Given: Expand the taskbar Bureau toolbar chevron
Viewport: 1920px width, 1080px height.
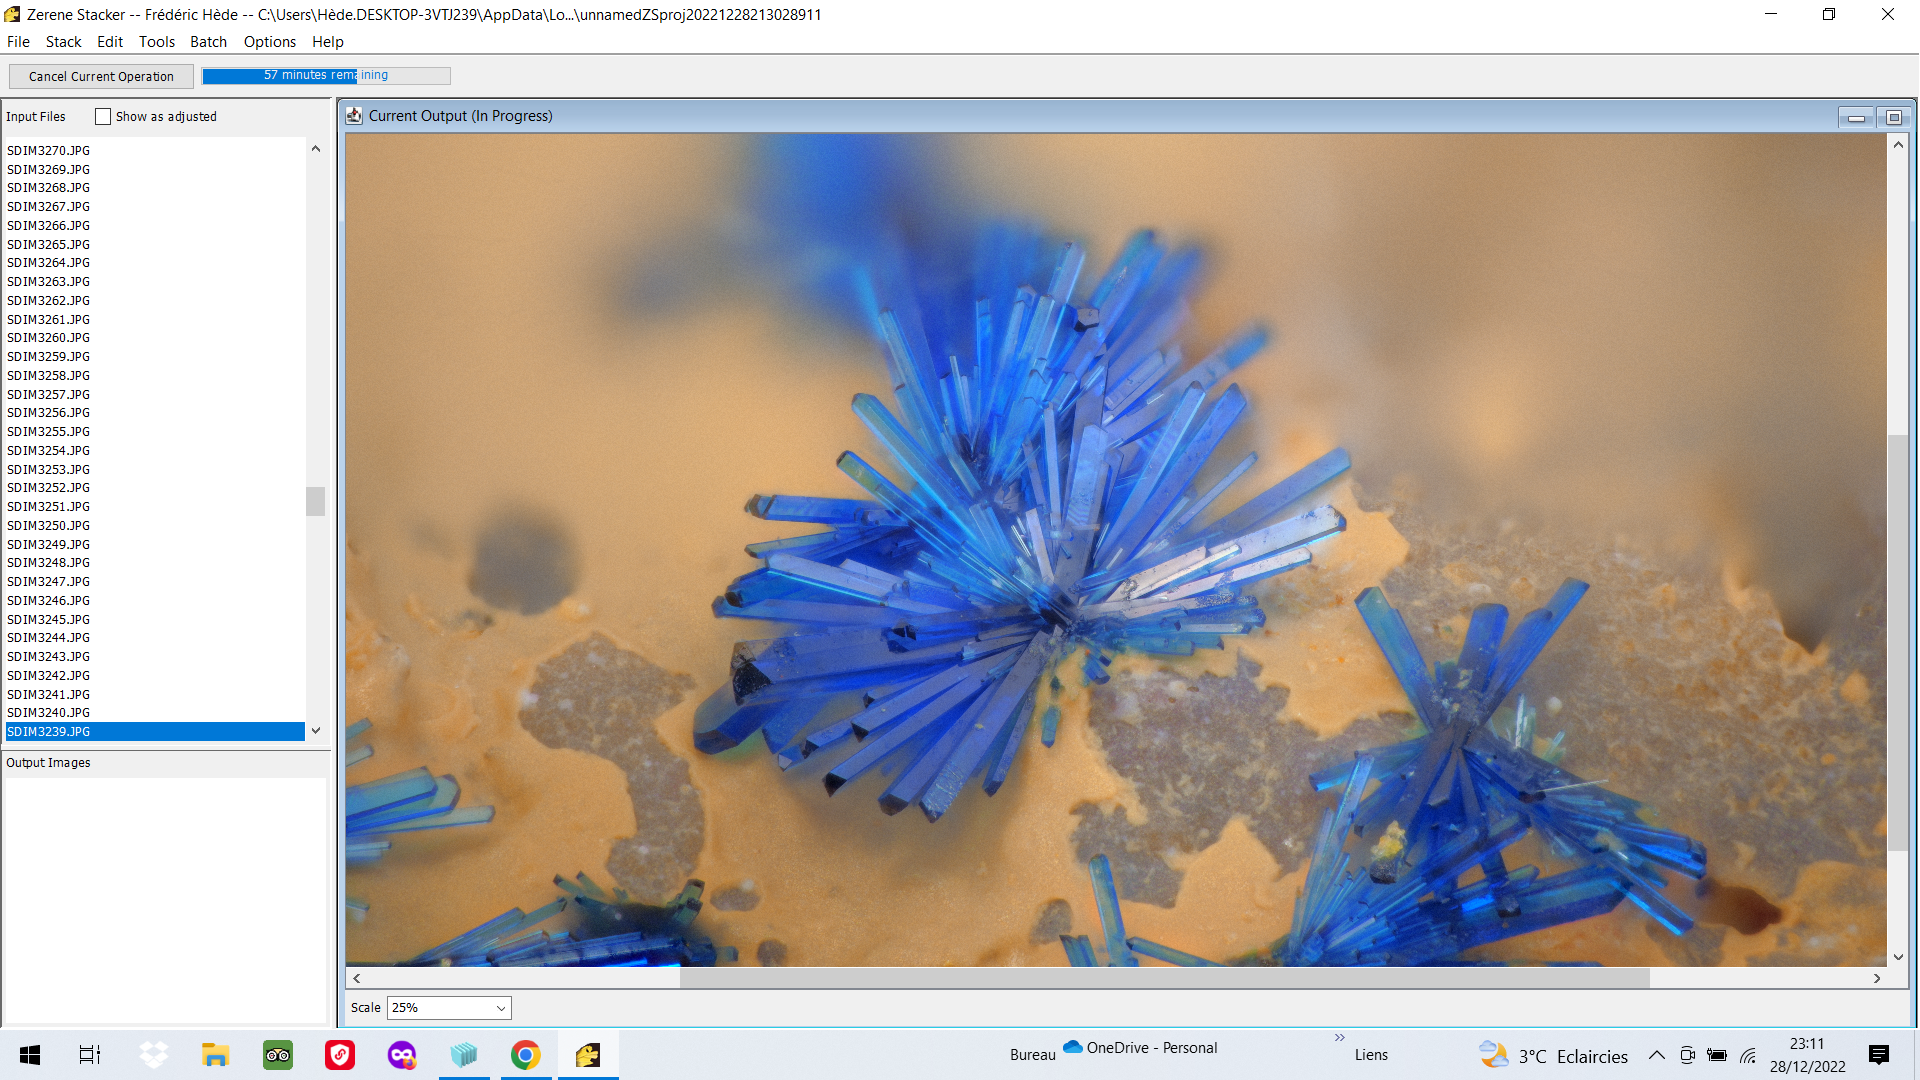Looking at the screenshot, I should [x=1339, y=1038].
